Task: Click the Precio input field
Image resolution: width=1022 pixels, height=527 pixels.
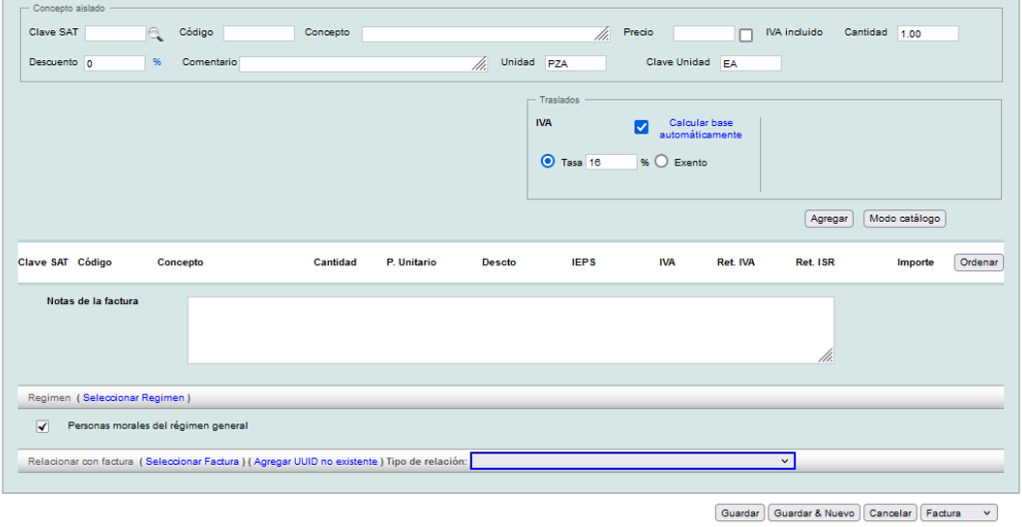Action: [x=703, y=34]
